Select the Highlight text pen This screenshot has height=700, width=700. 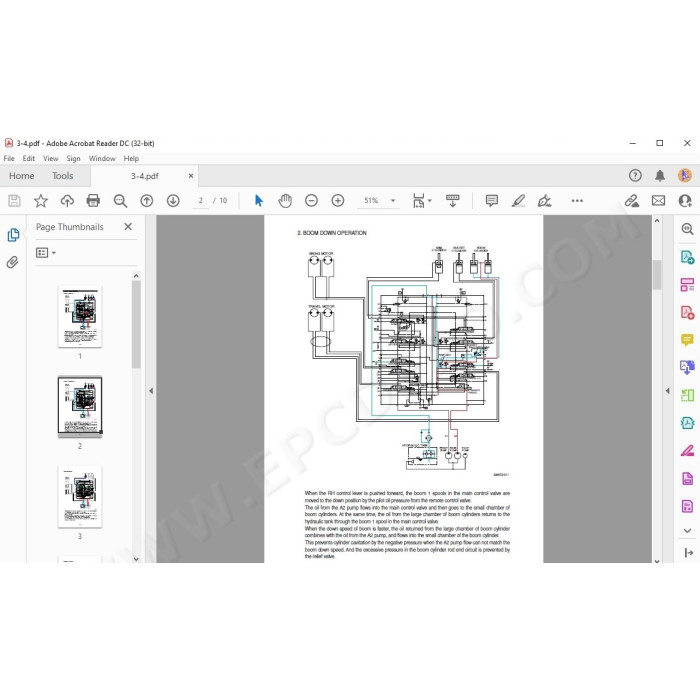click(x=518, y=200)
